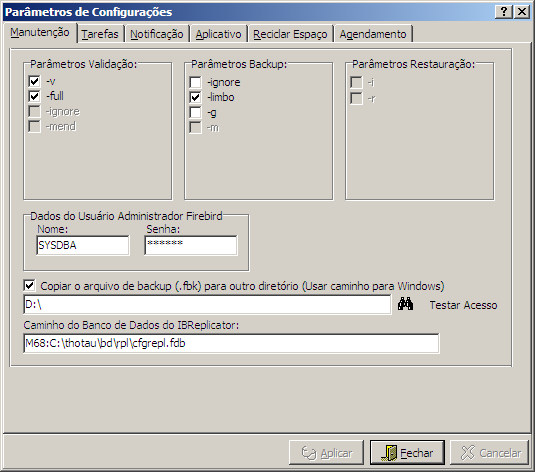
Task: Click the backup copy directory path field
Action: [207, 304]
